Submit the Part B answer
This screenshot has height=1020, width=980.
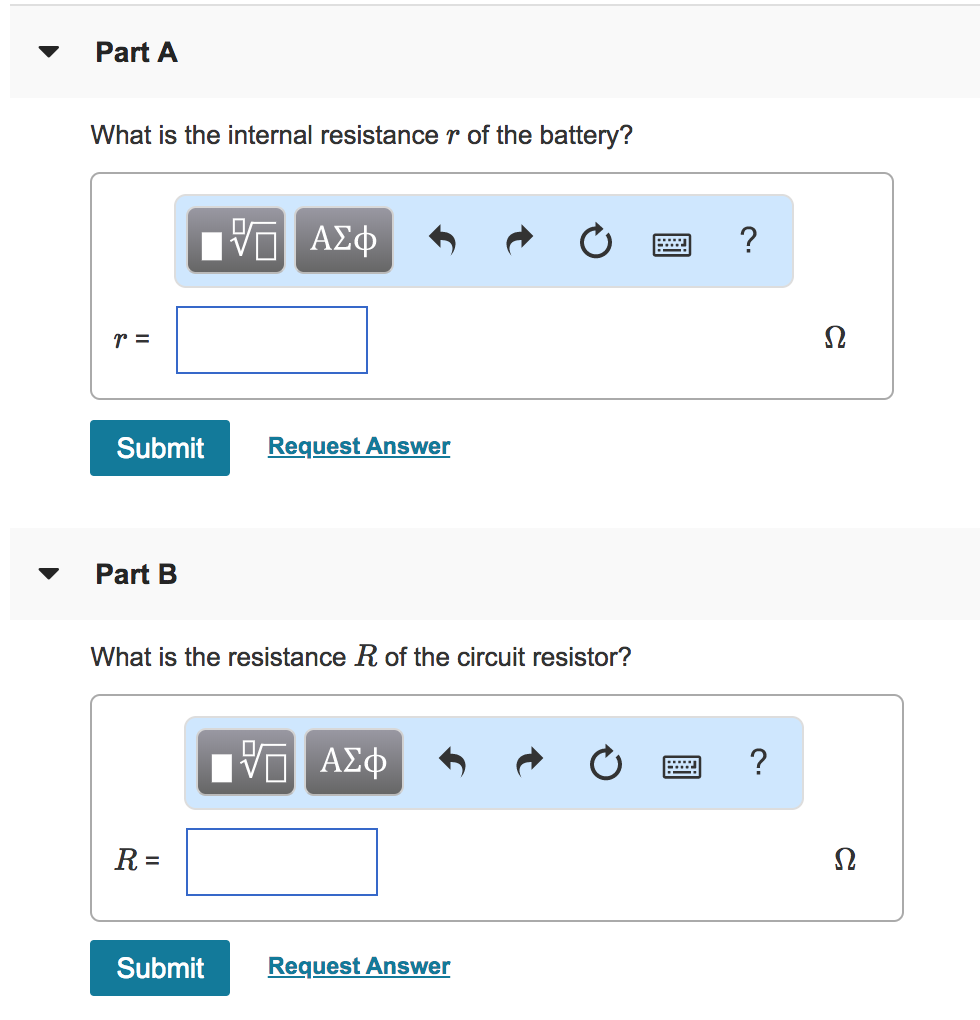(x=160, y=968)
